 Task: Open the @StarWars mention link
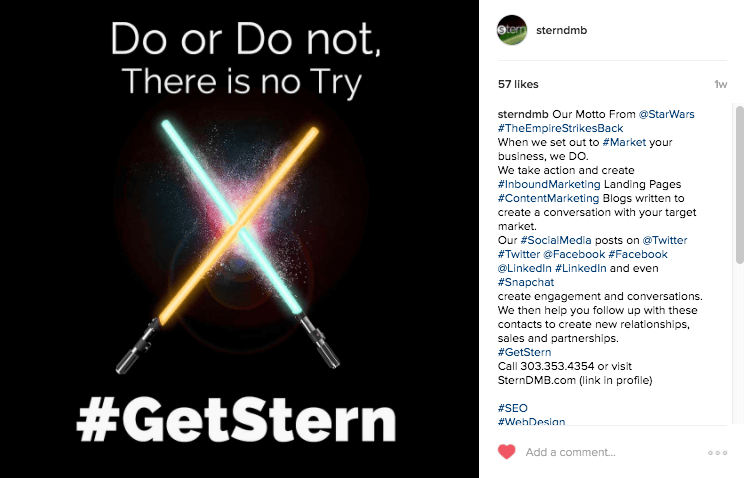[666, 114]
